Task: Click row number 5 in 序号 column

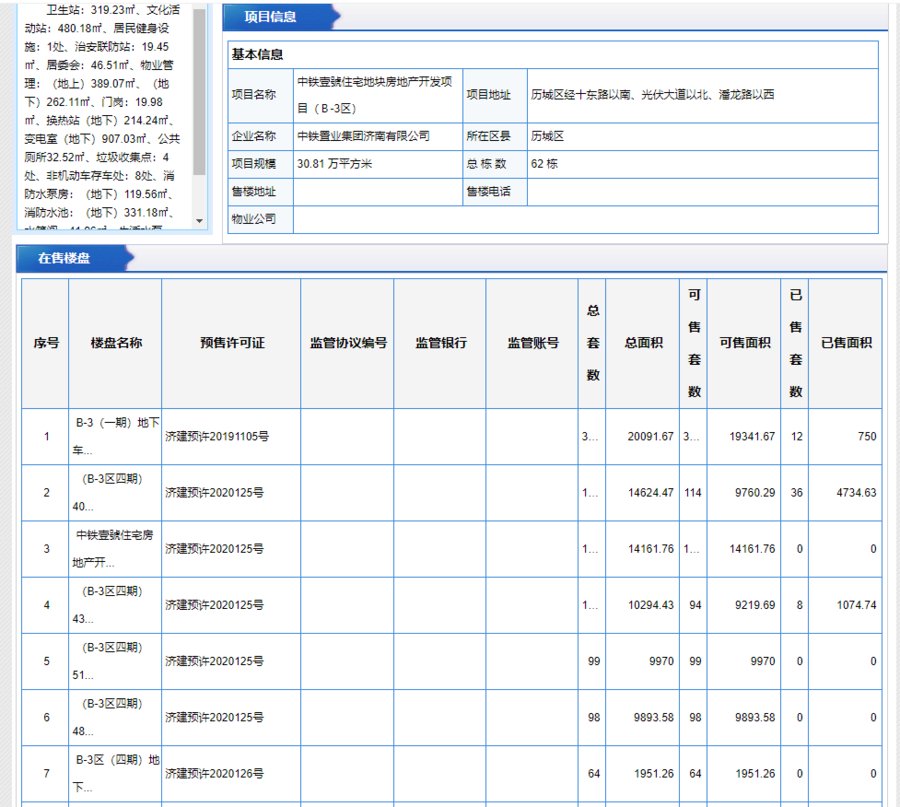Action: (46, 661)
